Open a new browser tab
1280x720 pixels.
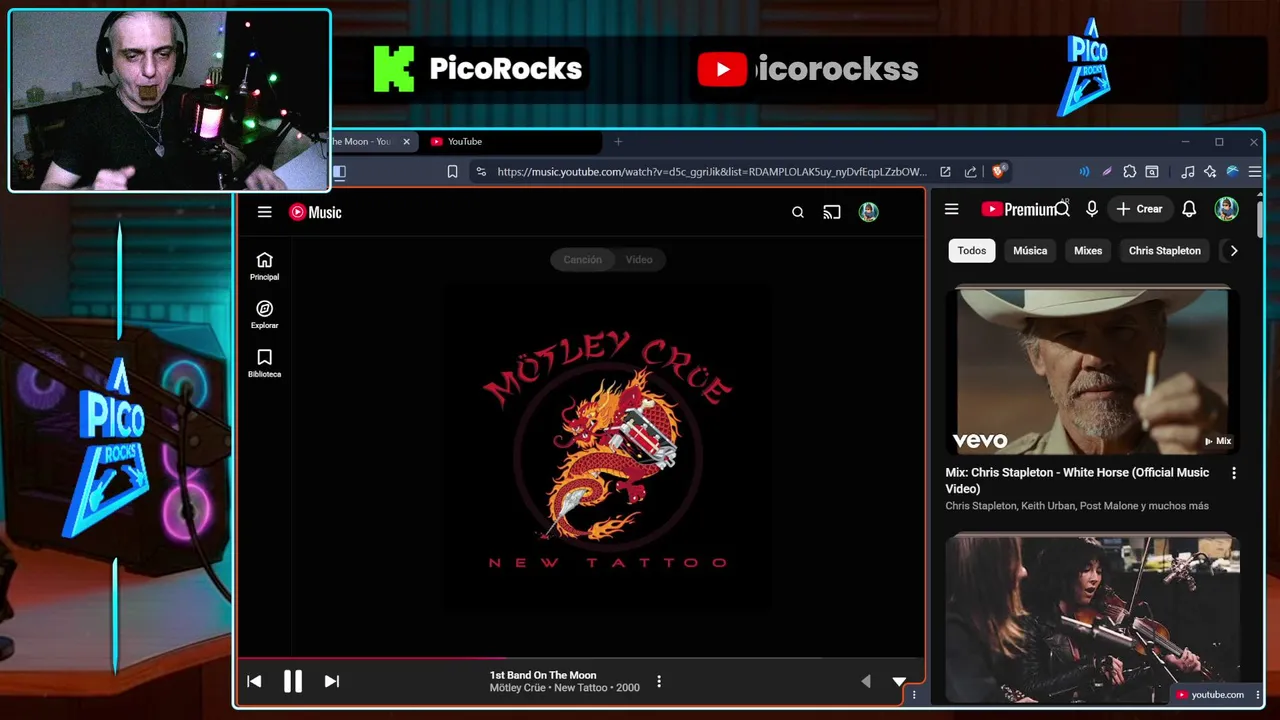(618, 142)
